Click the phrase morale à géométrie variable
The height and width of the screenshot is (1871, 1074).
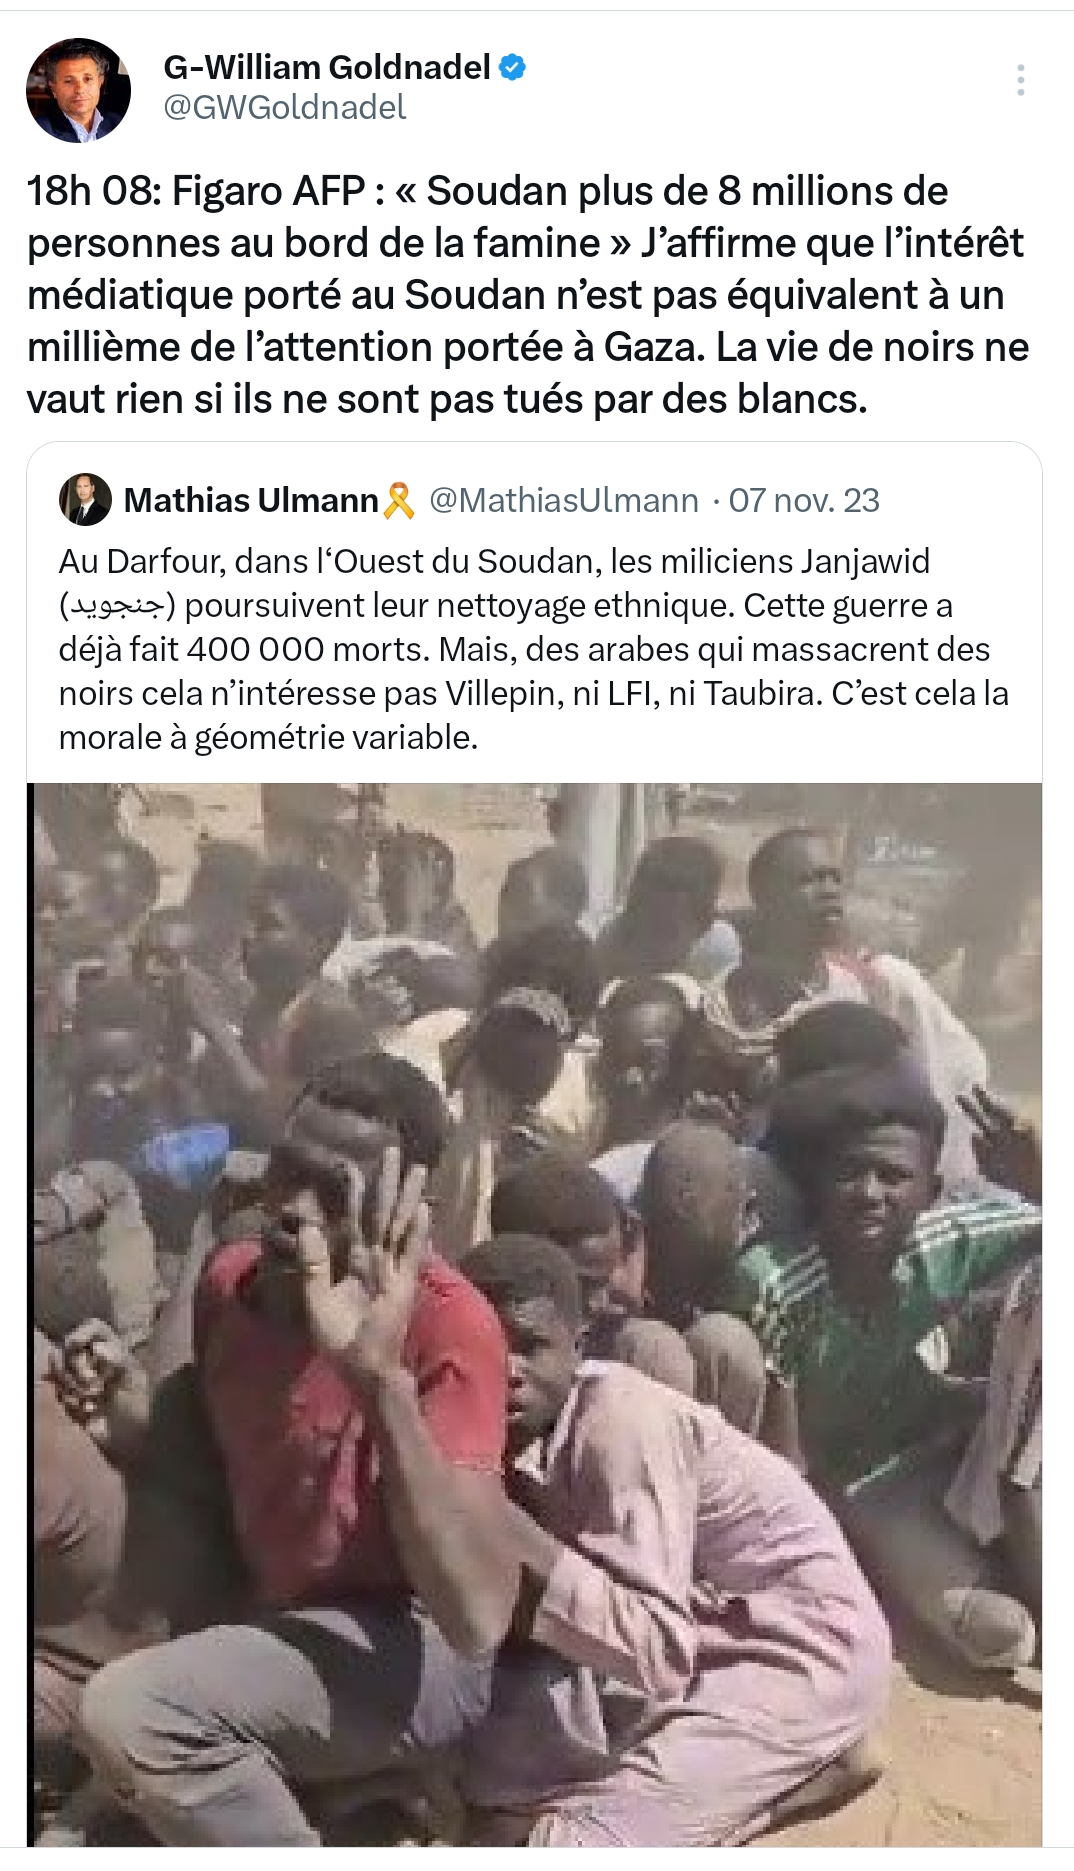[x=268, y=738]
